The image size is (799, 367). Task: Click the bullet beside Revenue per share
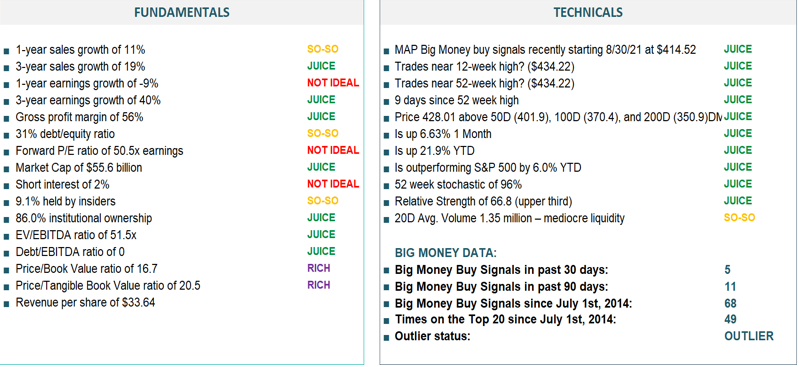point(6,303)
